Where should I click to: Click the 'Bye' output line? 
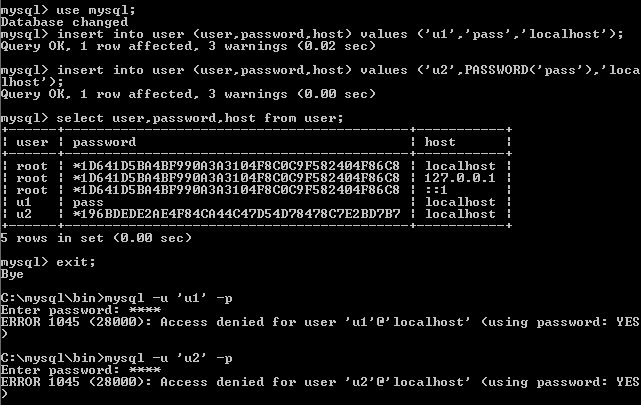(12, 274)
